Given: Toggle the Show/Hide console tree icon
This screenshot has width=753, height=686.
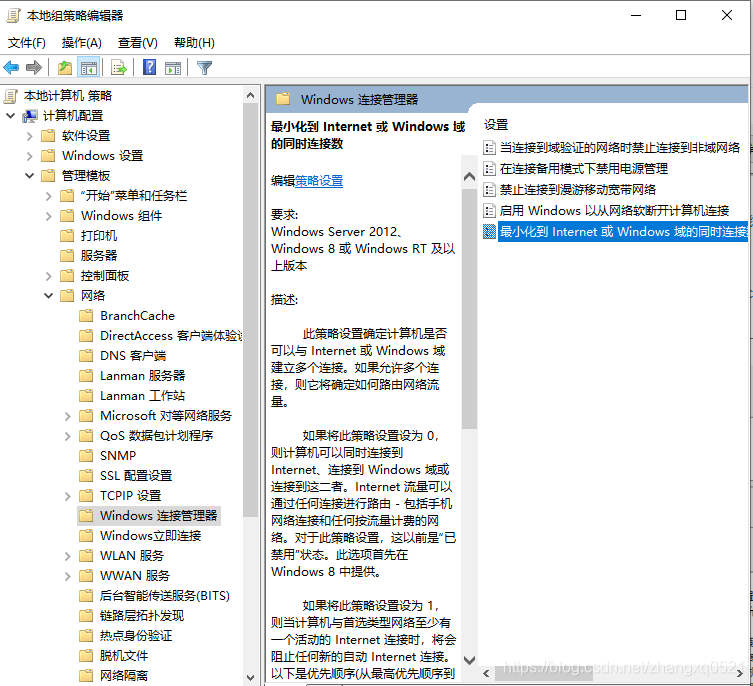Looking at the screenshot, I should tap(89, 68).
